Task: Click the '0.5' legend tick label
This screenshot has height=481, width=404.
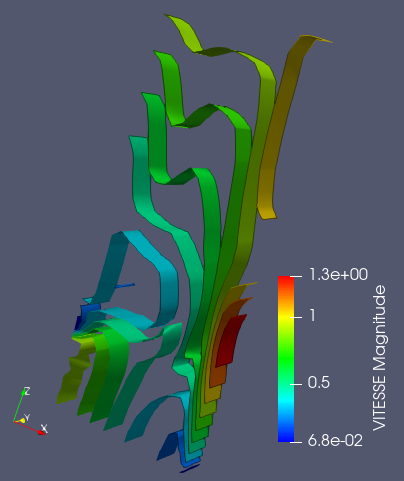Action: point(319,383)
